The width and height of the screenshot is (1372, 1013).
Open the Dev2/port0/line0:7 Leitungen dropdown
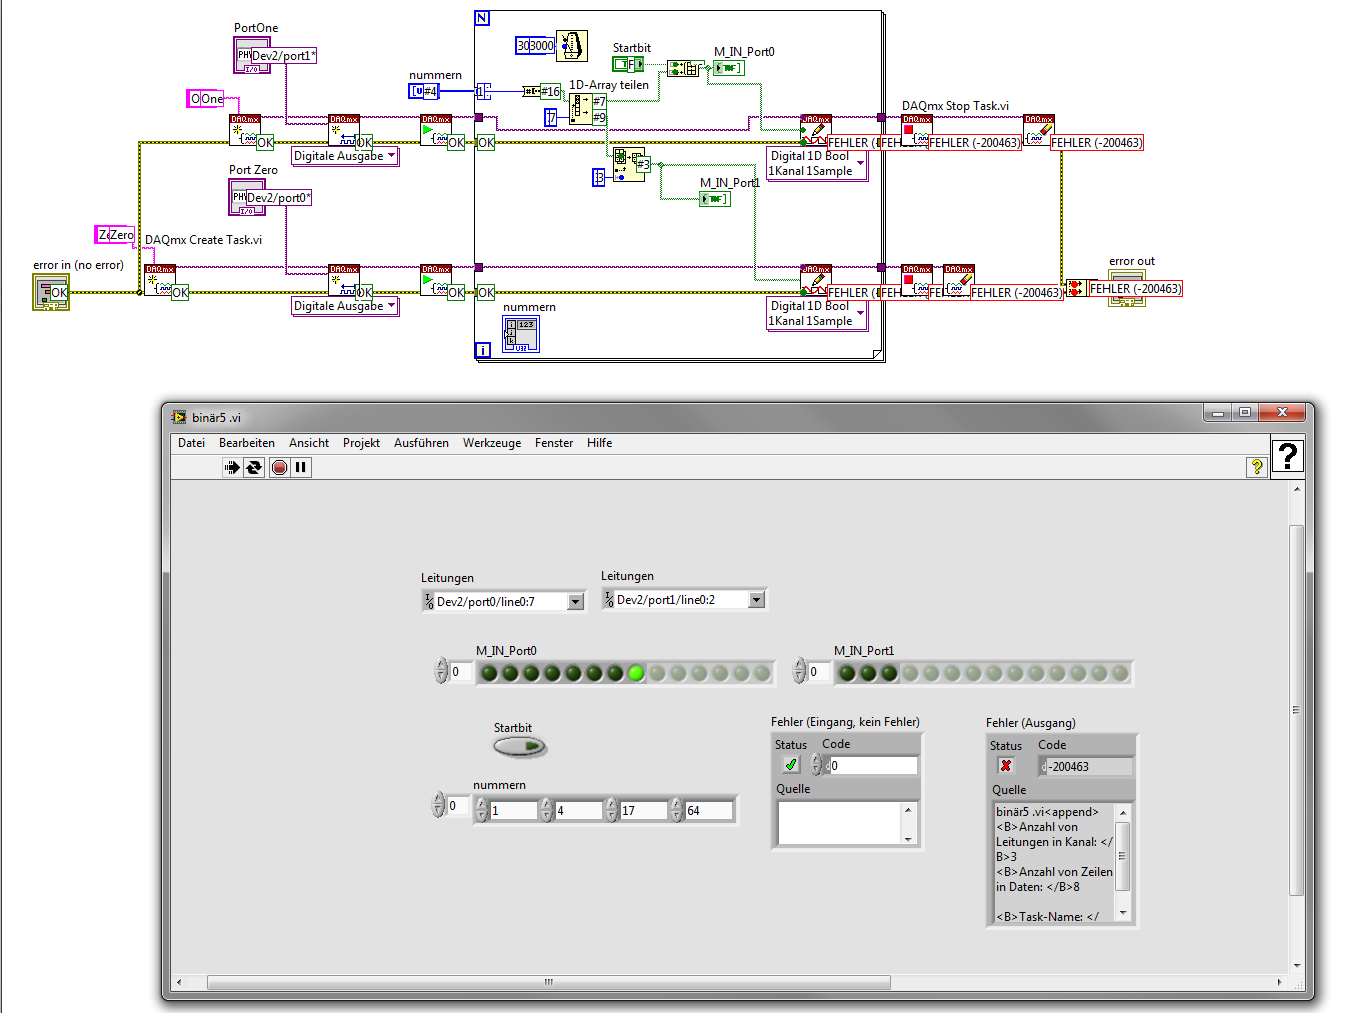[576, 601]
